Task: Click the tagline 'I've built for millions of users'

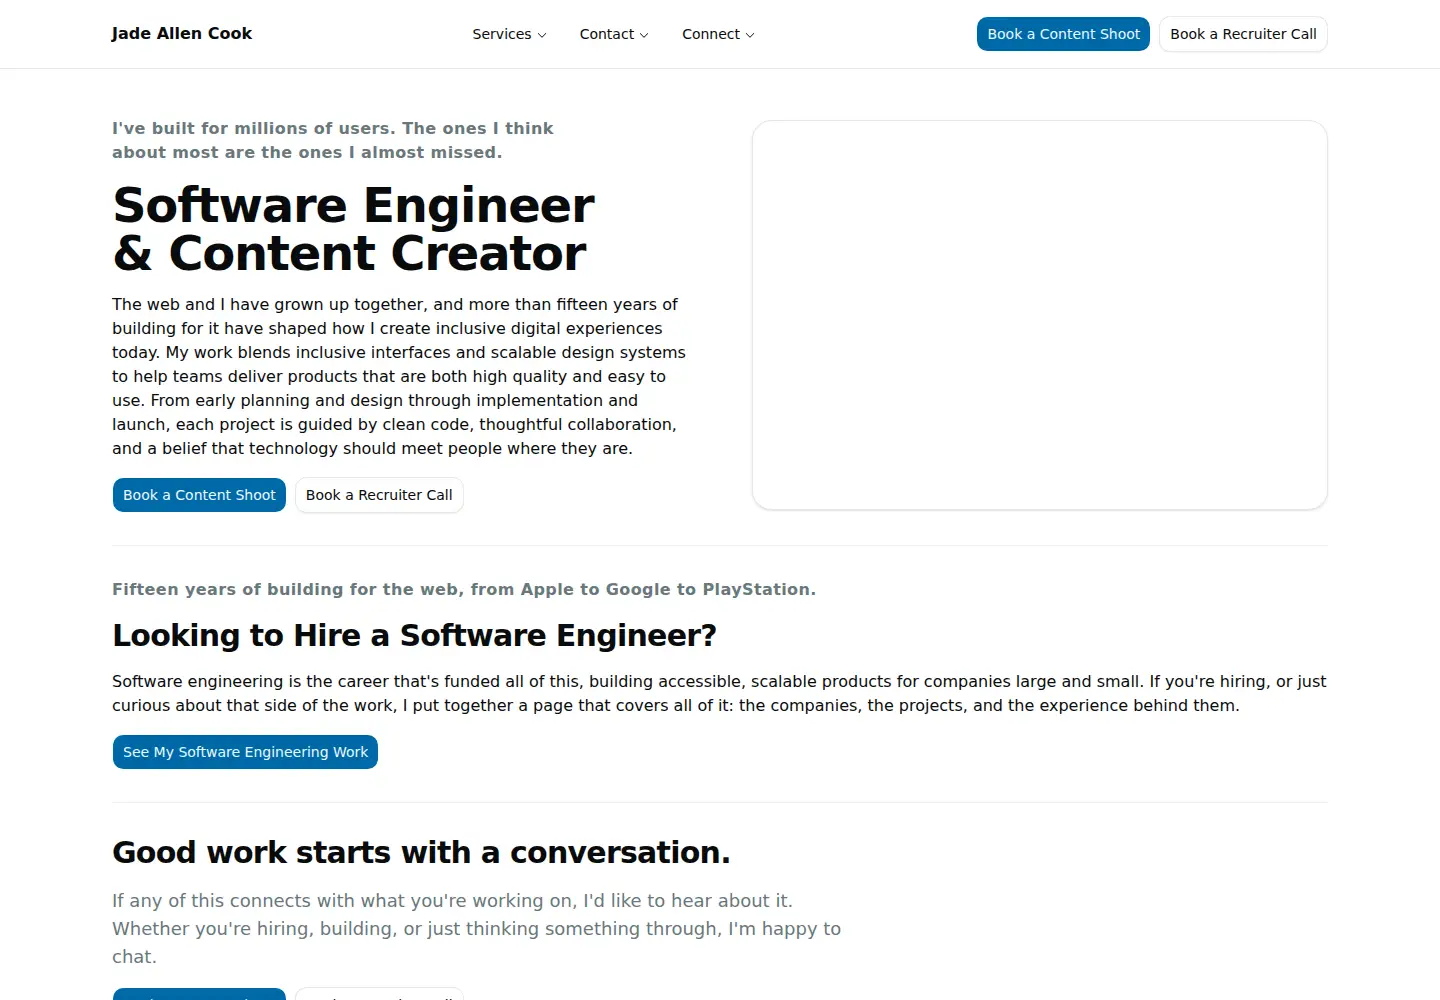Action: 333,140
